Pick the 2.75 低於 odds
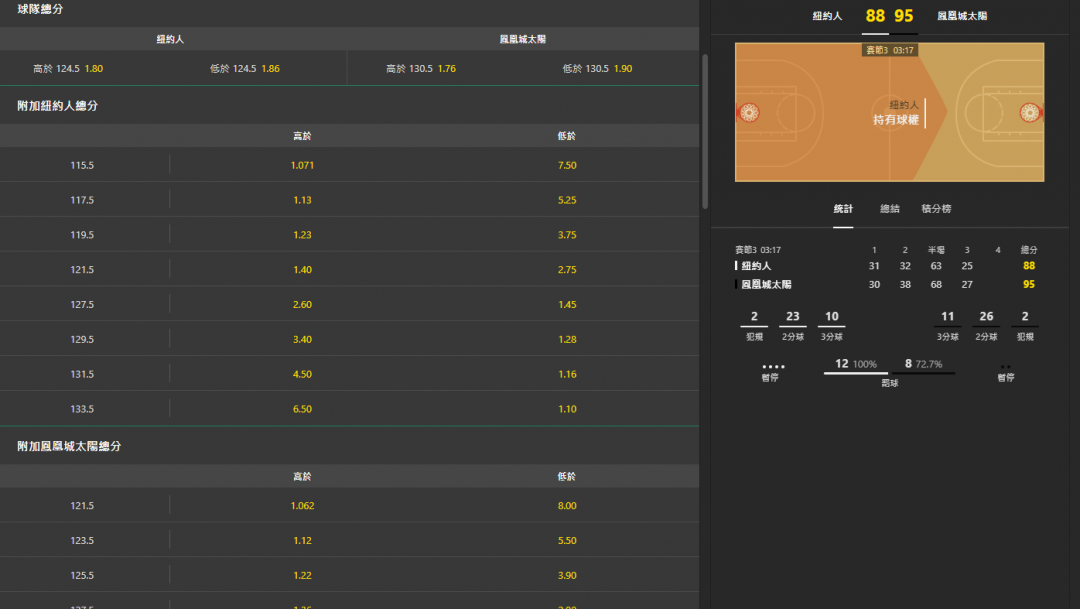 (x=567, y=269)
